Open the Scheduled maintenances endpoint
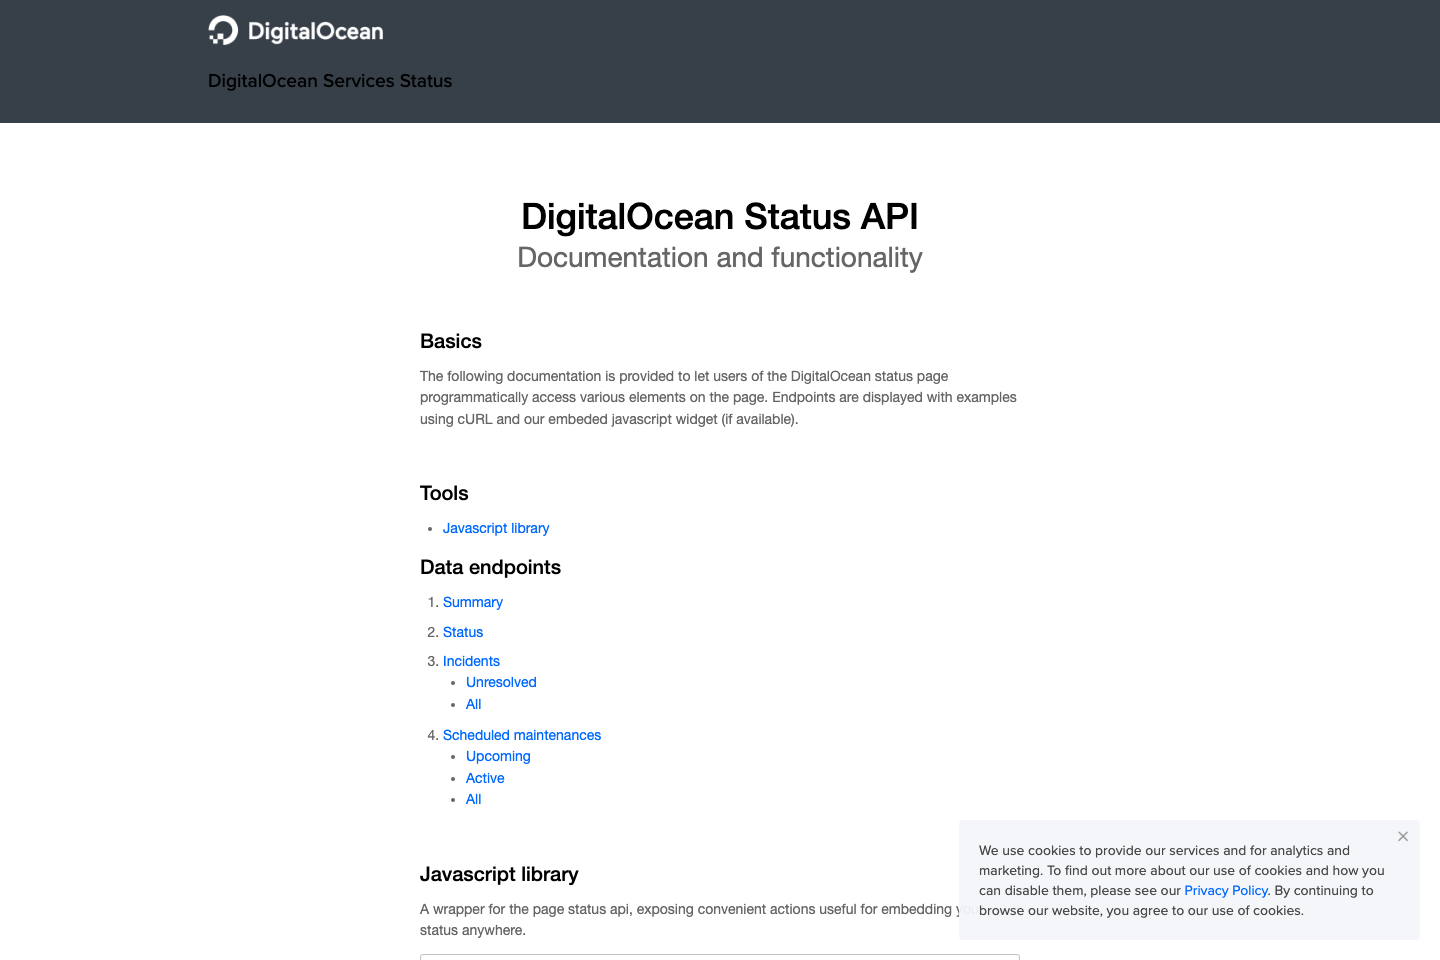The width and height of the screenshot is (1440, 960). coord(522,735)
